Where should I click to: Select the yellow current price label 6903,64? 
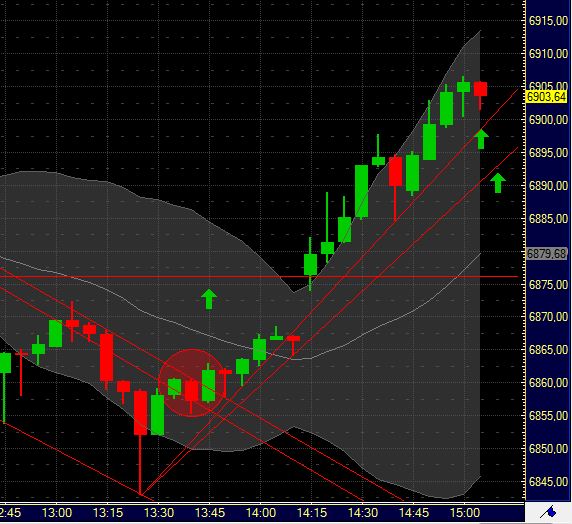(x=546, y=97)
